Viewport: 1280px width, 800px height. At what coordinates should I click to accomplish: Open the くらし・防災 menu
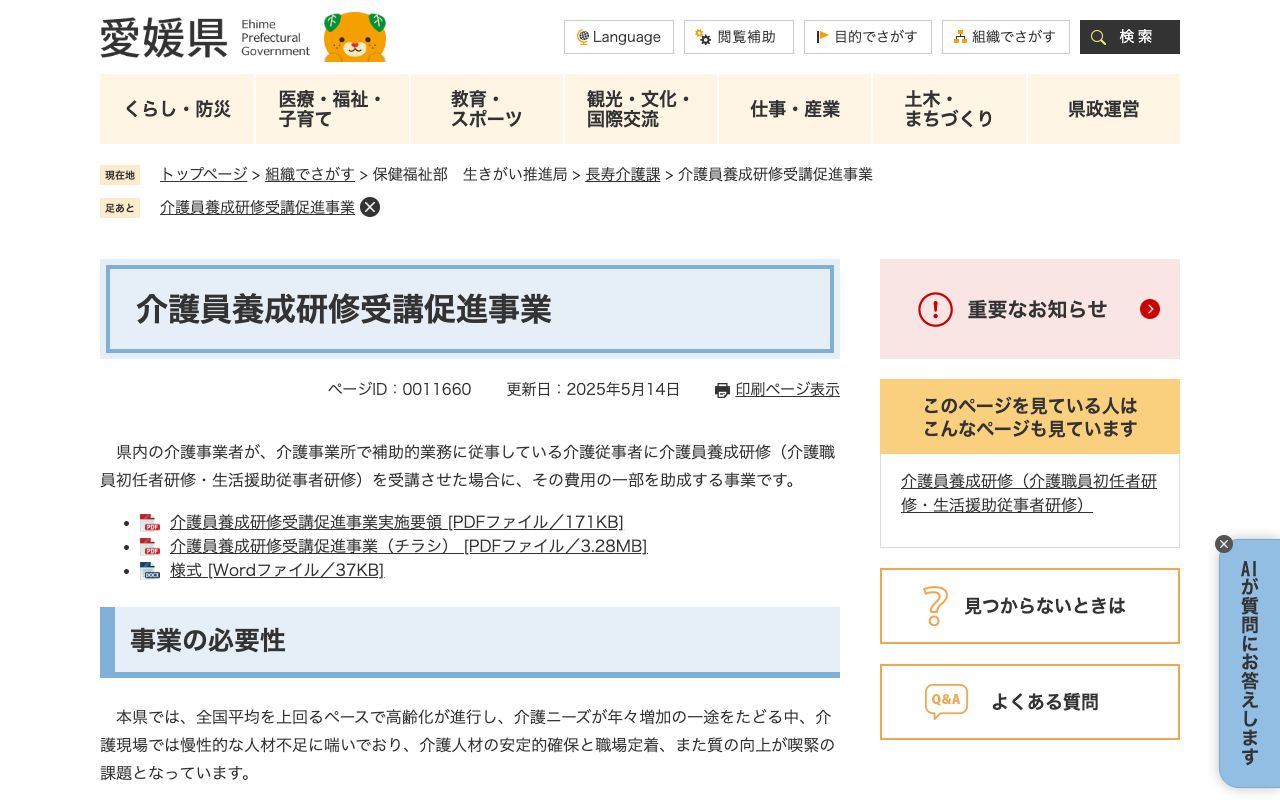pyautogui.click(x=177, y=109)
